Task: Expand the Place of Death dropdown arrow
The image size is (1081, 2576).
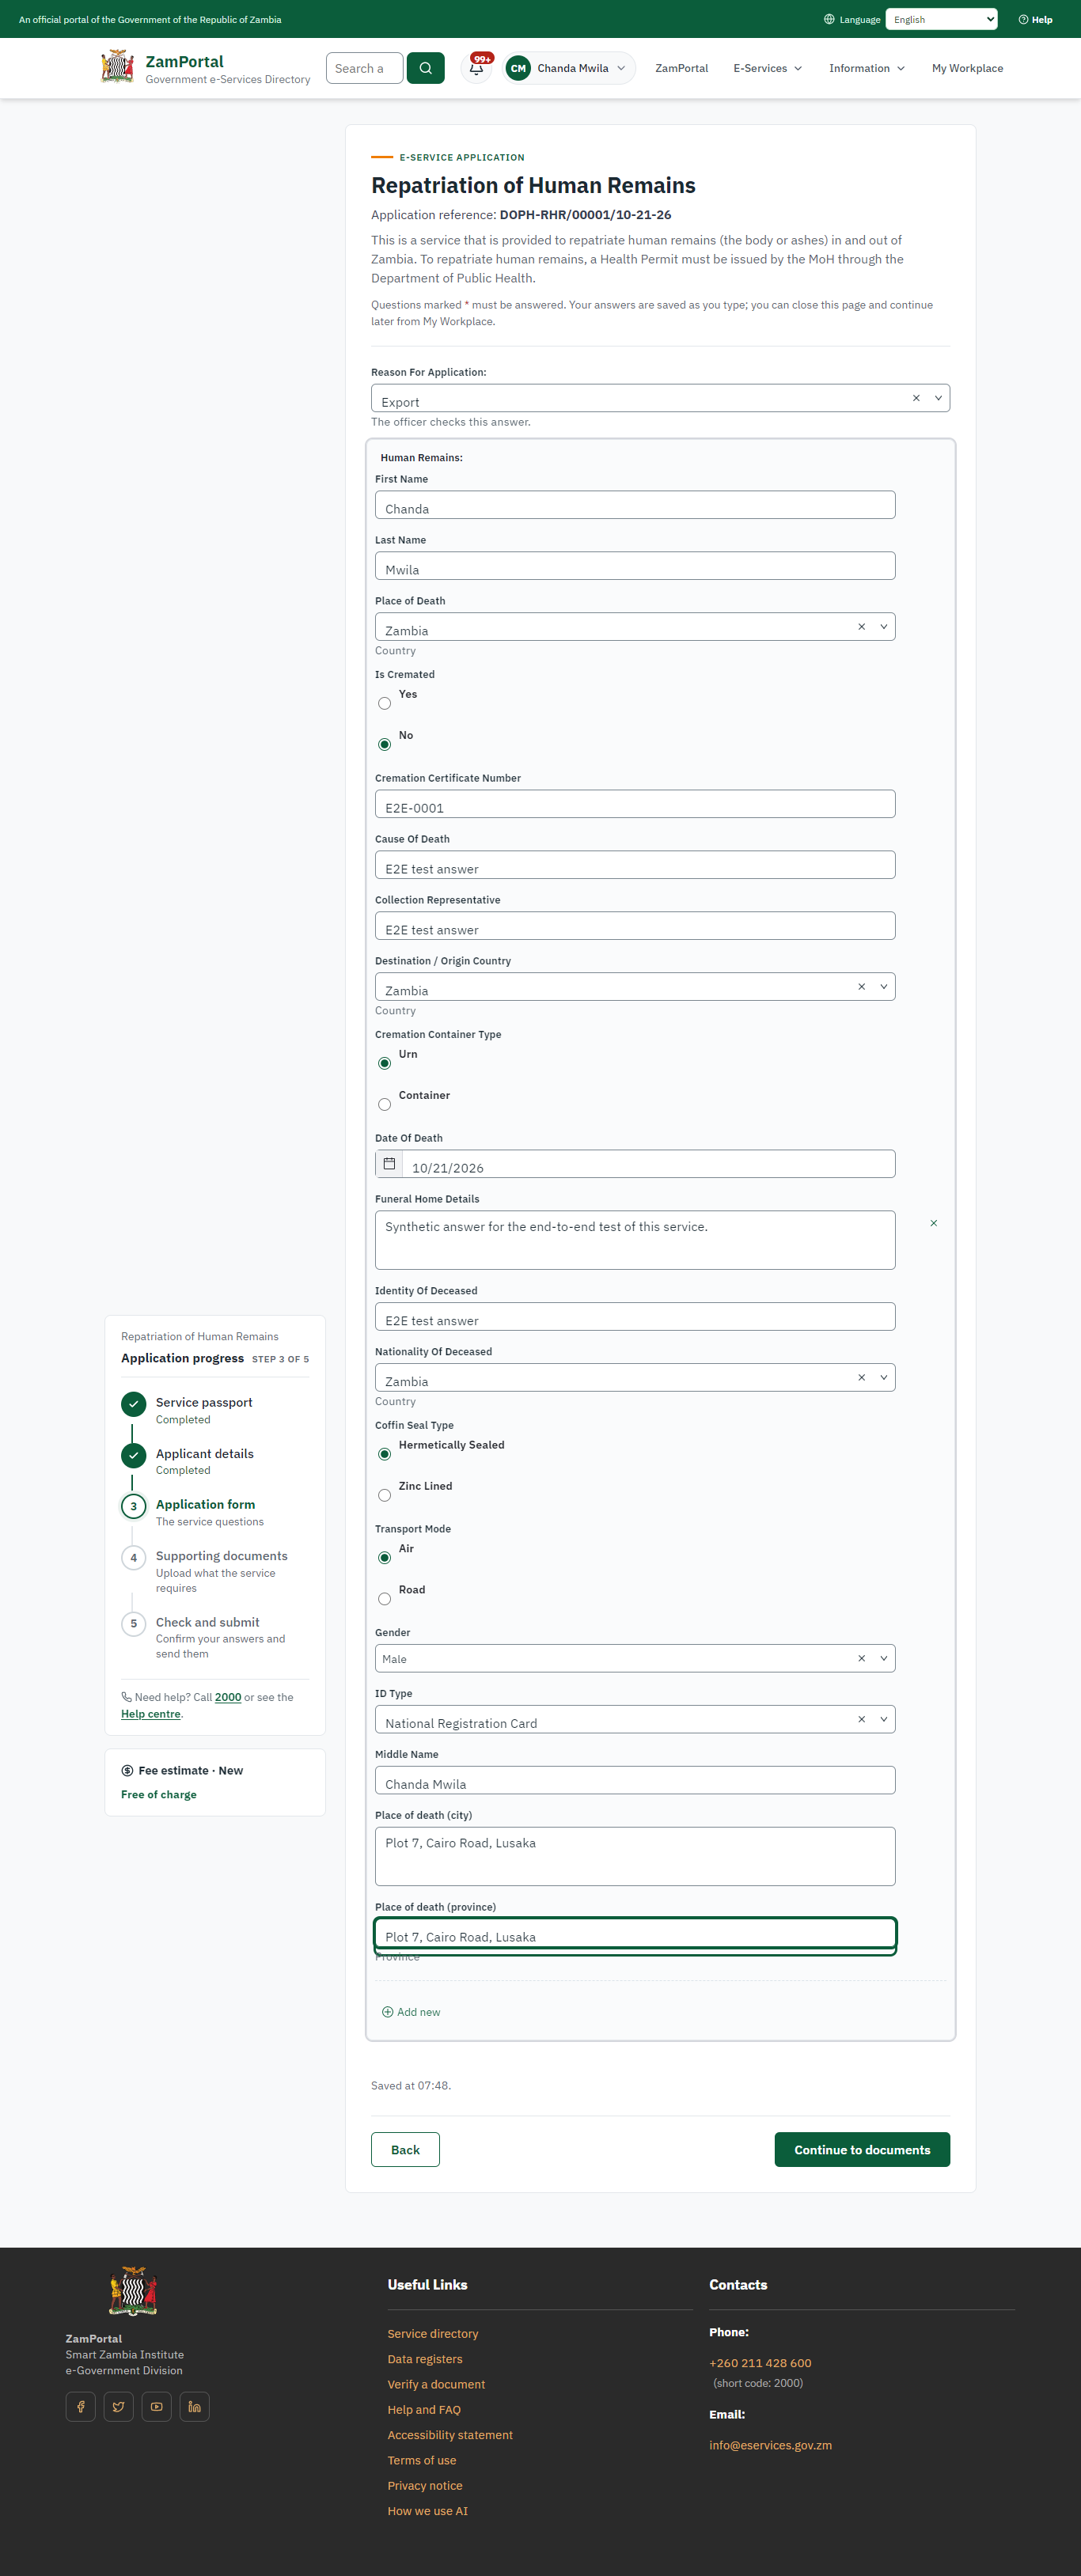Action: [883, 627]
